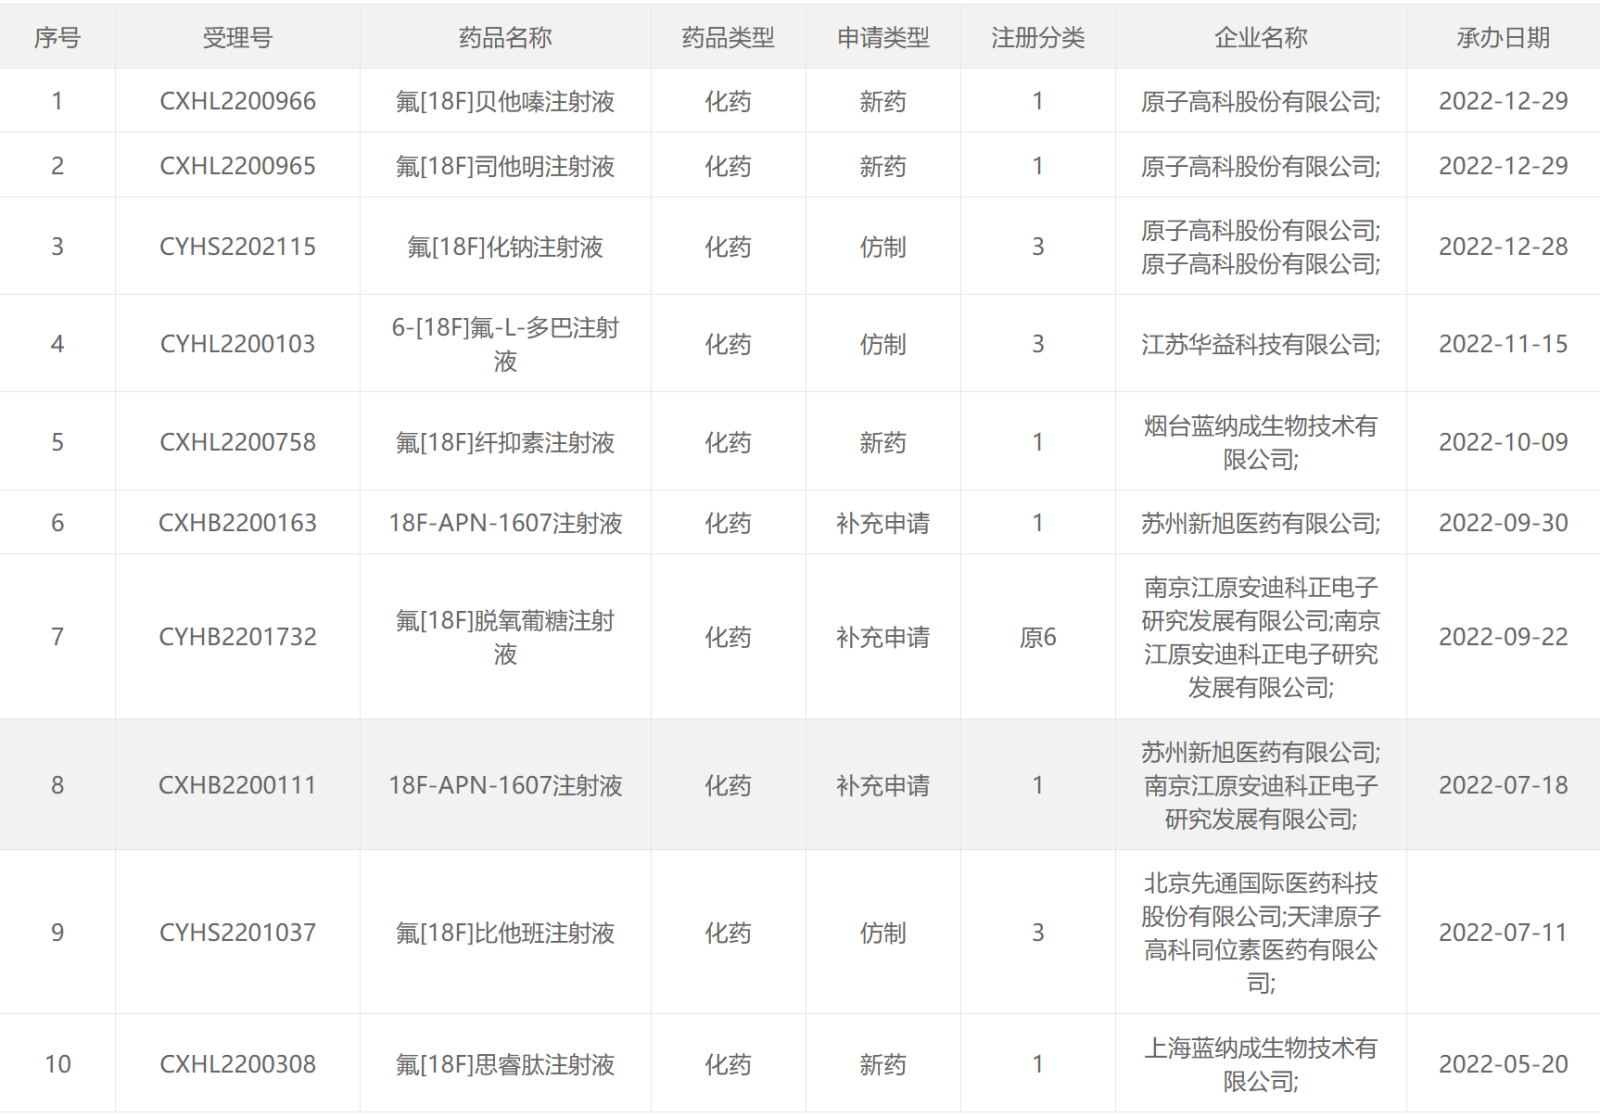Open acceptance number CXHL2200965
1600x1118 pixels.
tap(237, 166)
